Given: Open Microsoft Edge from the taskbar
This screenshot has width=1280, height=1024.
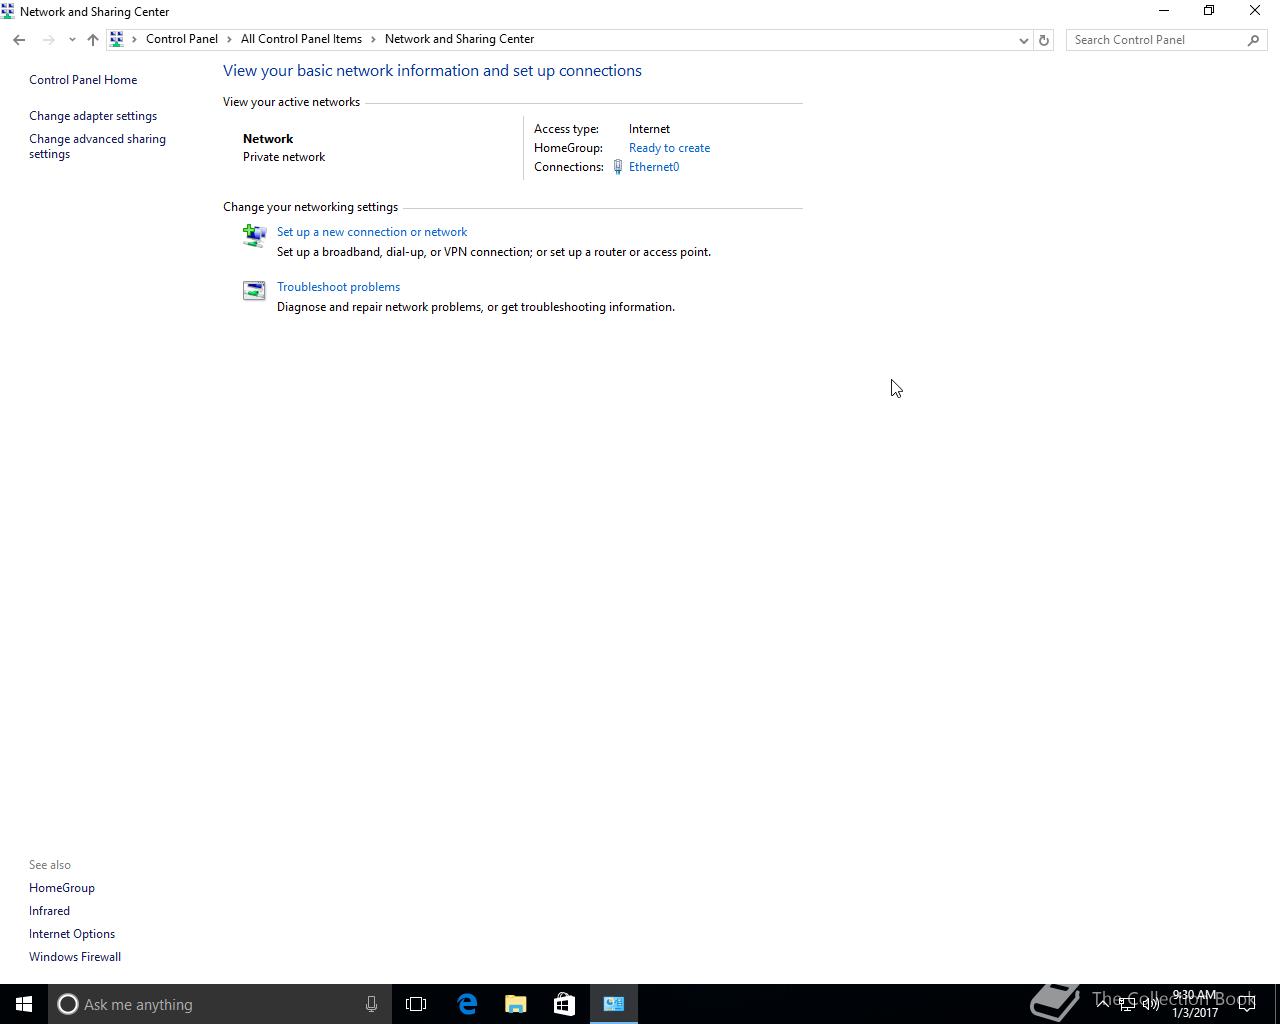Looking at the screenshot, I should (x=467, y=1004).
